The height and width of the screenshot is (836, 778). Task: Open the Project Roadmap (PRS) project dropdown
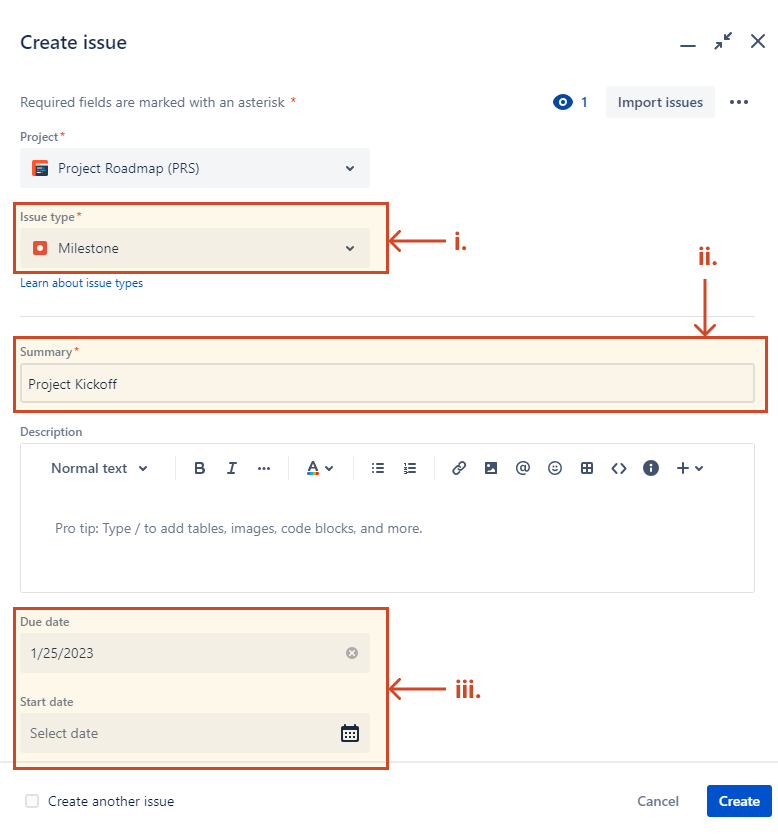click(x=195, y=168)
